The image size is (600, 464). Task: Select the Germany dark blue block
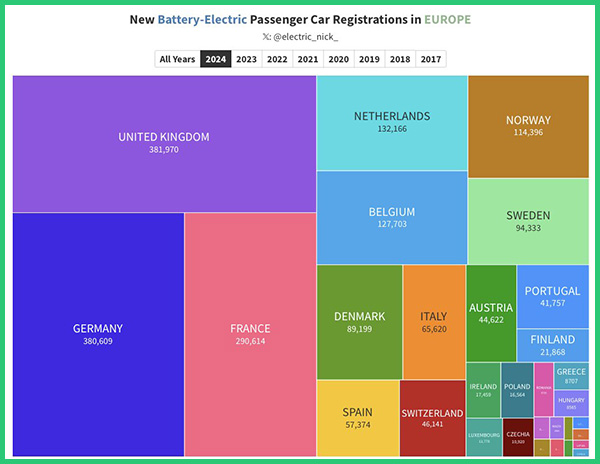pyautogui.click(x=98, y=334)
